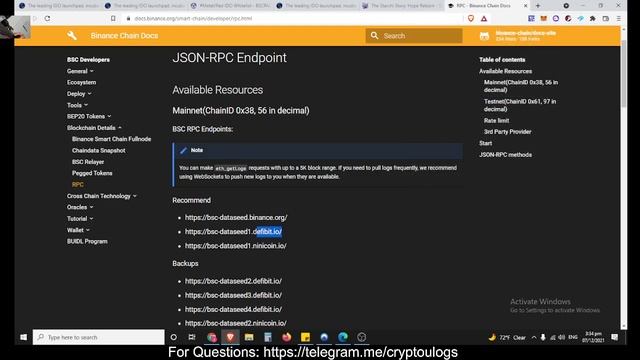Reload the page with the browser refresh icon
Viewport: 640px width, 360px height.
click(47, 18)
